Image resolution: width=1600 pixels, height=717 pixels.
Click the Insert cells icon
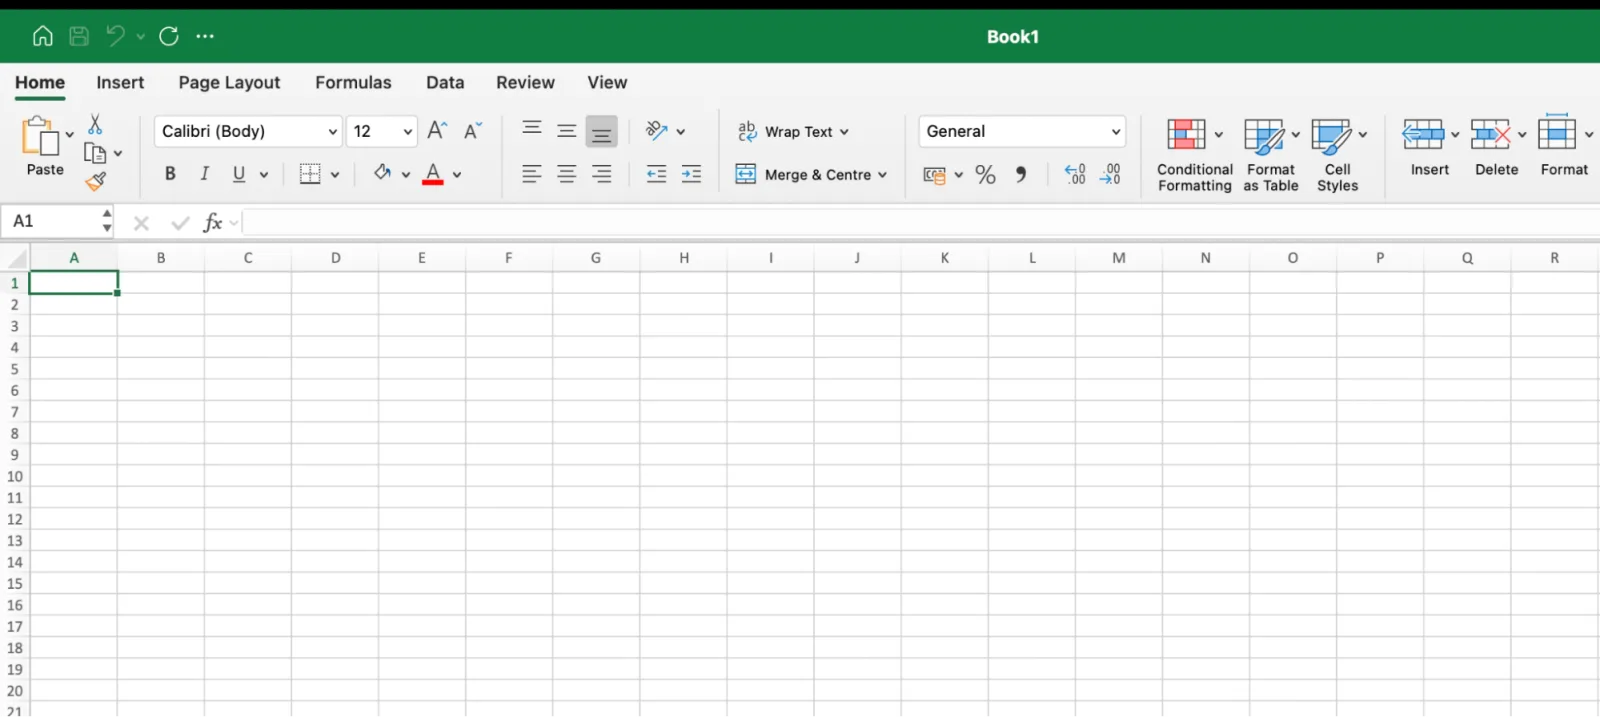[x=1422, y=134]
